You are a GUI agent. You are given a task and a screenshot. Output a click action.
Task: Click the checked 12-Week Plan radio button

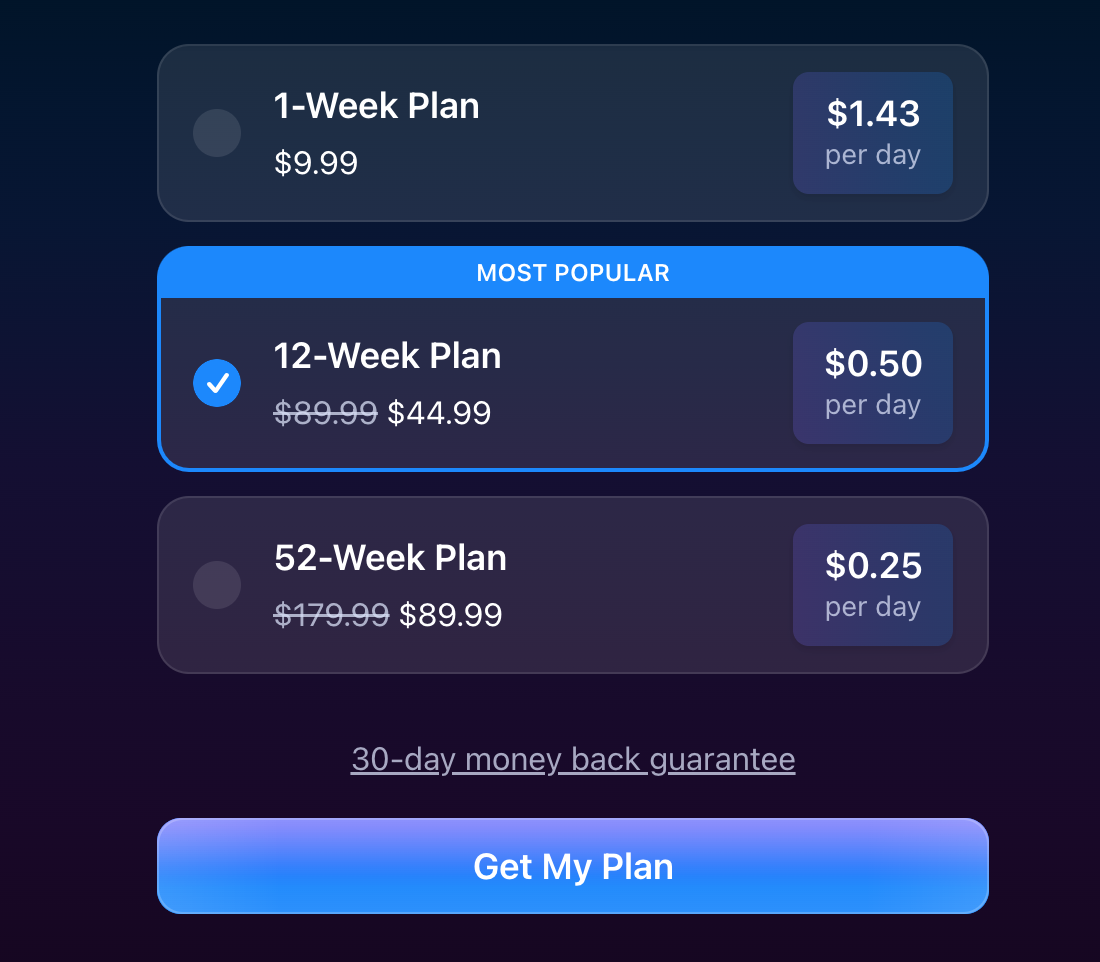[217, 383]
